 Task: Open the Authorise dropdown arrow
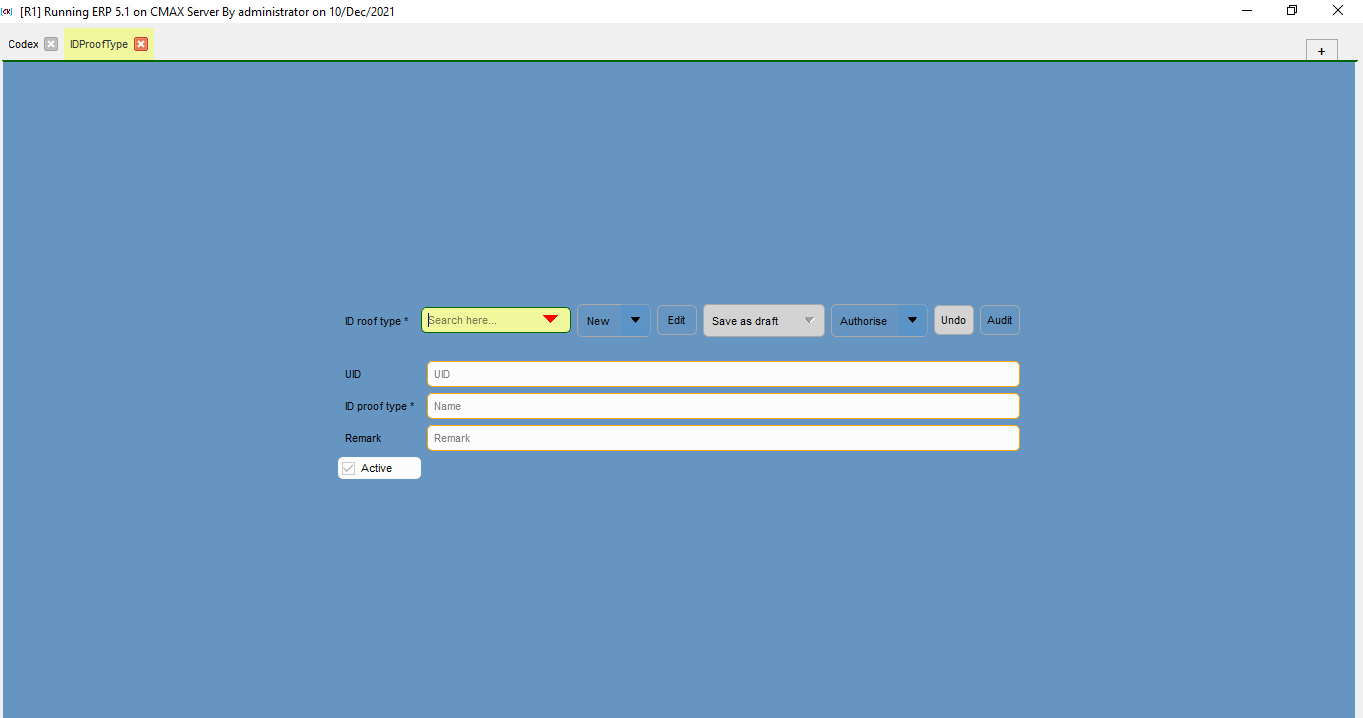coord(912,321)
